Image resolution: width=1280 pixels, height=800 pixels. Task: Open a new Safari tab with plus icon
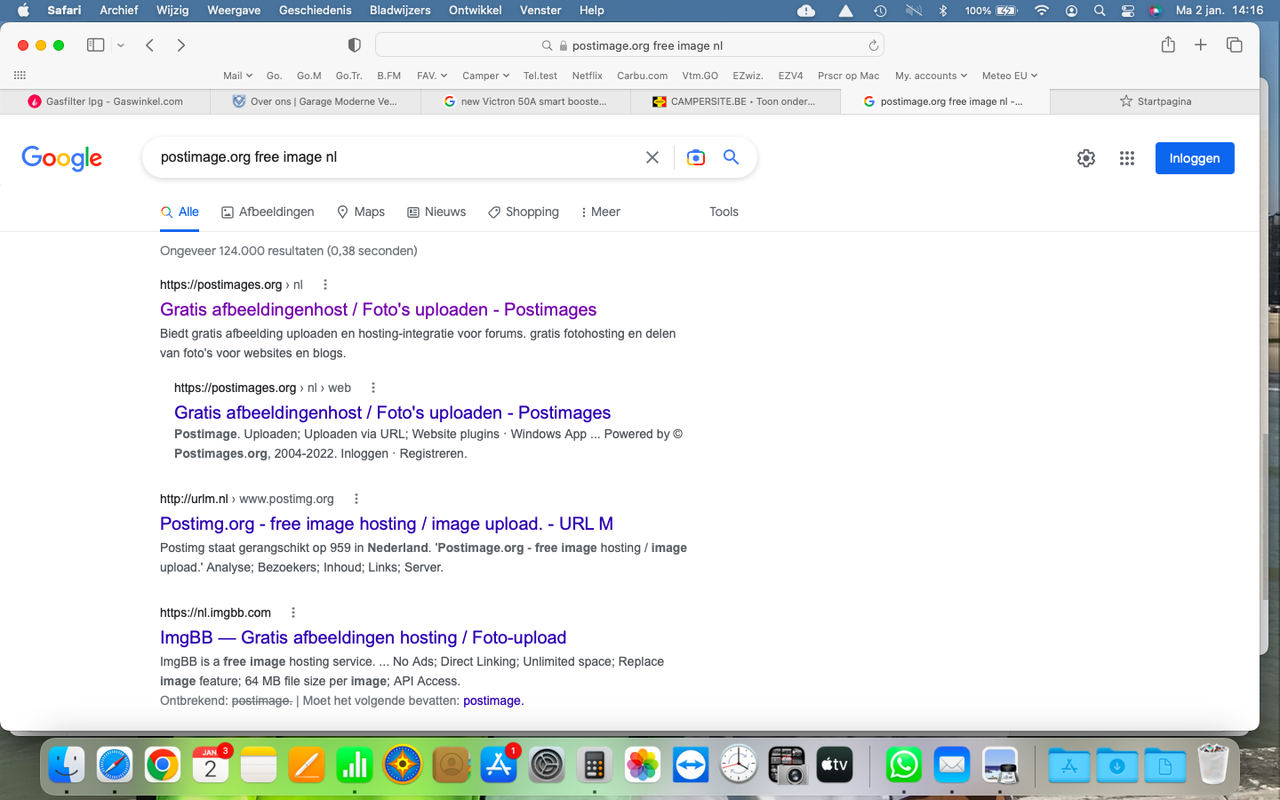click(1201, 45)
